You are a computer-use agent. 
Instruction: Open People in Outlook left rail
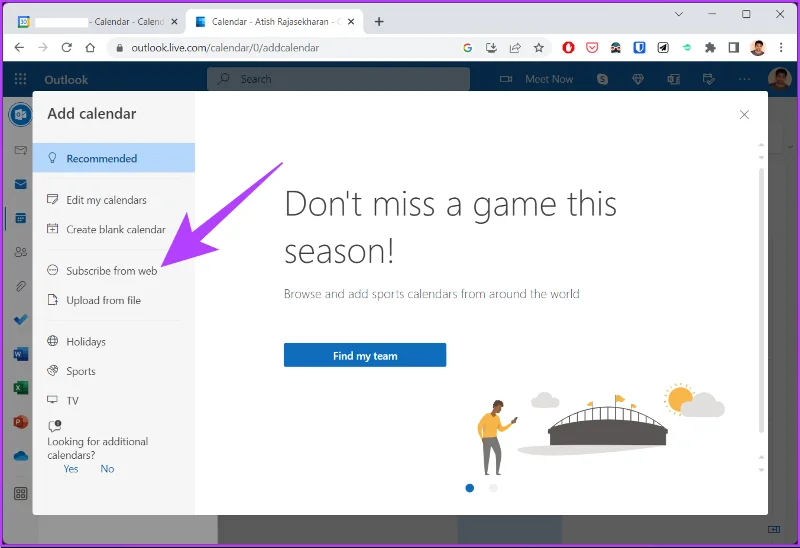point(20,252)
